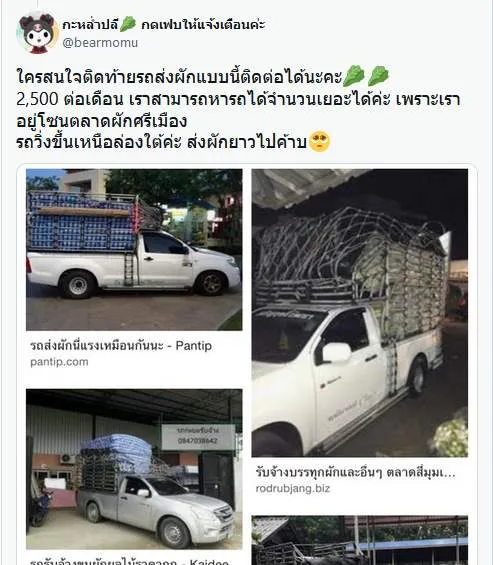Click the first cabbage emoji in tweet text
Viewport: 493px width, 565px height.
pos(354,76)
